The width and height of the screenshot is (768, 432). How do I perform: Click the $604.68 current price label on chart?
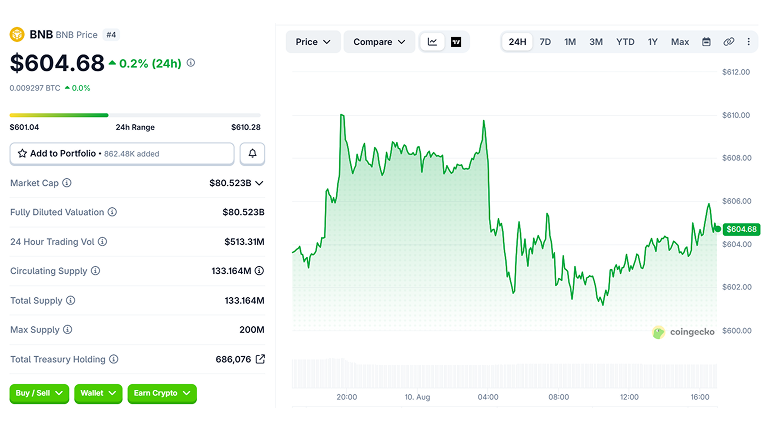pos(741,229)
